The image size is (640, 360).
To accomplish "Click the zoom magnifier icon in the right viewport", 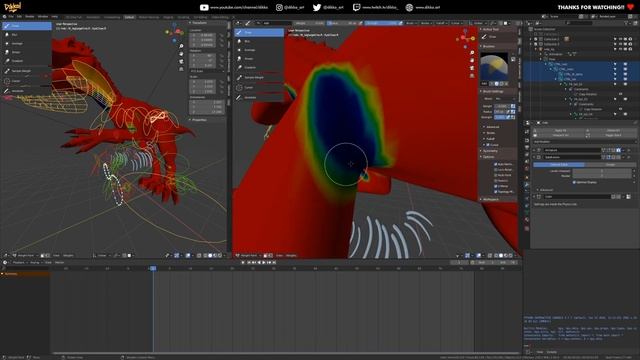I will [x=472, y=53].
